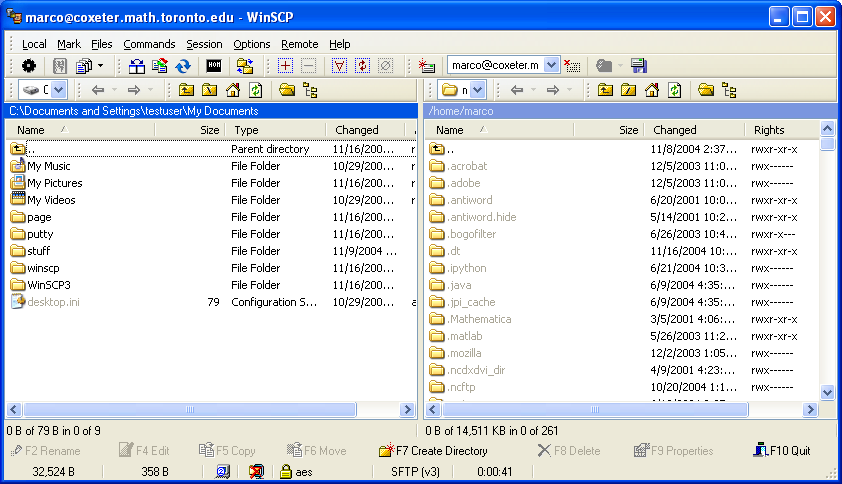Click the New Session toolbar icon
Viewport: 842px width, 484px height.
click(426, 66)
